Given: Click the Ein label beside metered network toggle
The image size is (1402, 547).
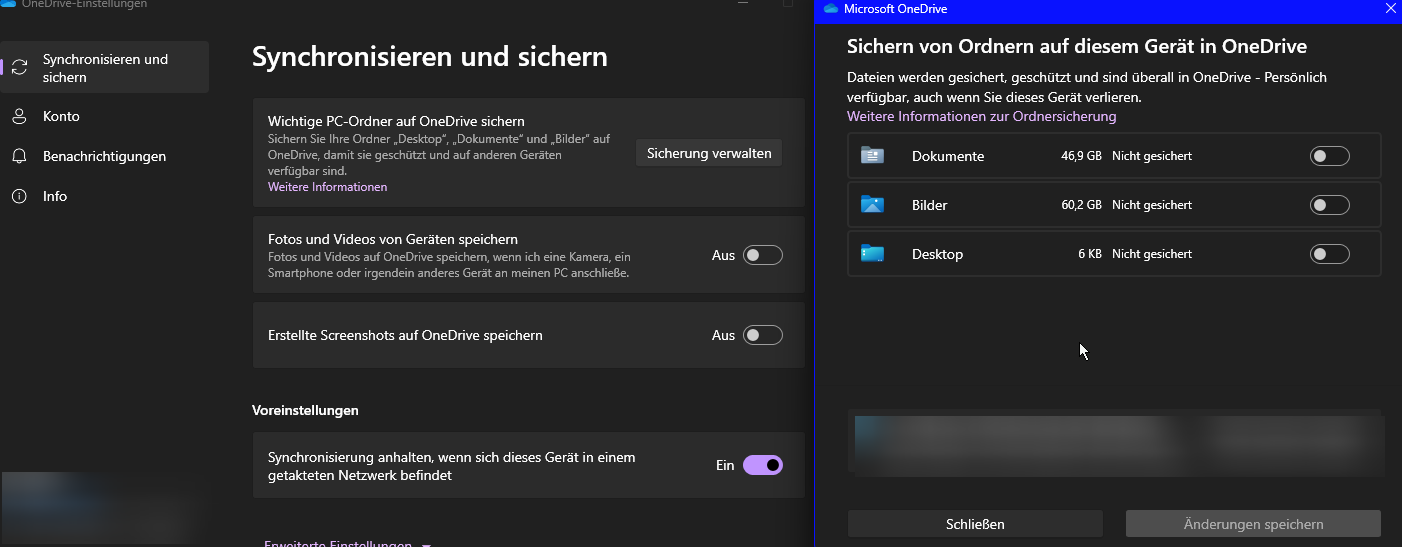Looking at the screenshot, I should click(x=725, y=465).
